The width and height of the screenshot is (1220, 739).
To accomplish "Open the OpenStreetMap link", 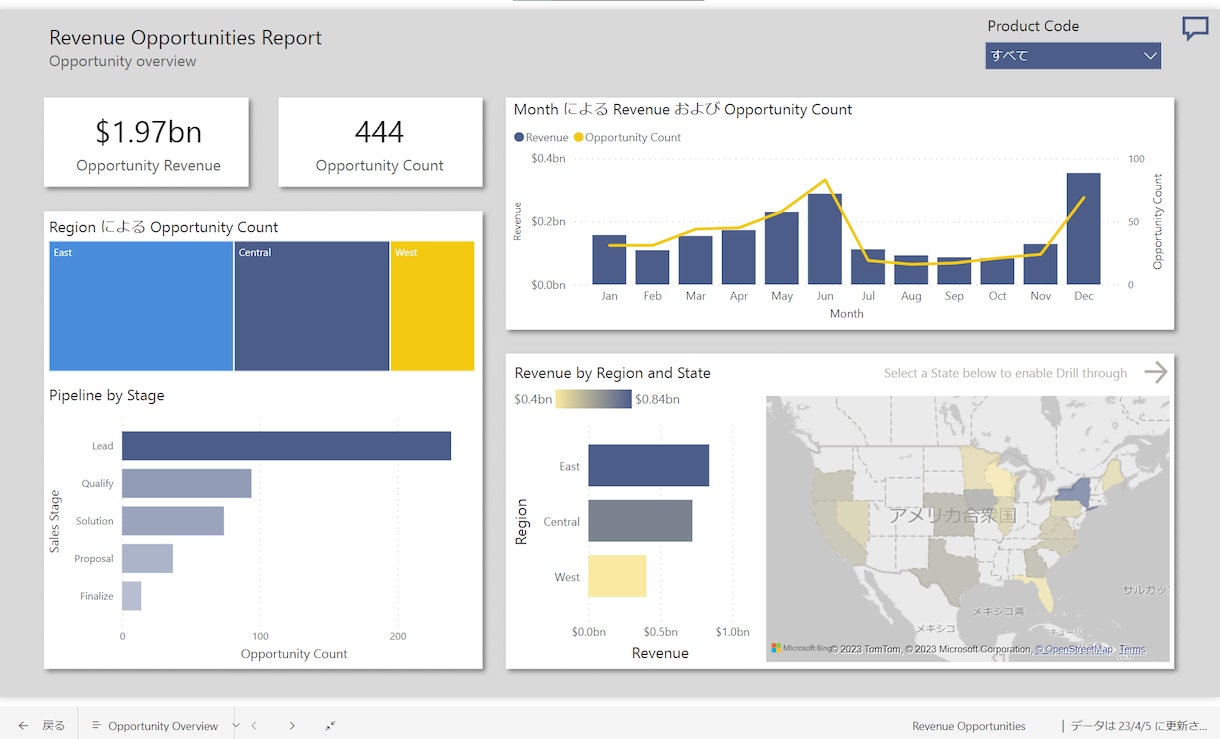I will coord(1073,650).
